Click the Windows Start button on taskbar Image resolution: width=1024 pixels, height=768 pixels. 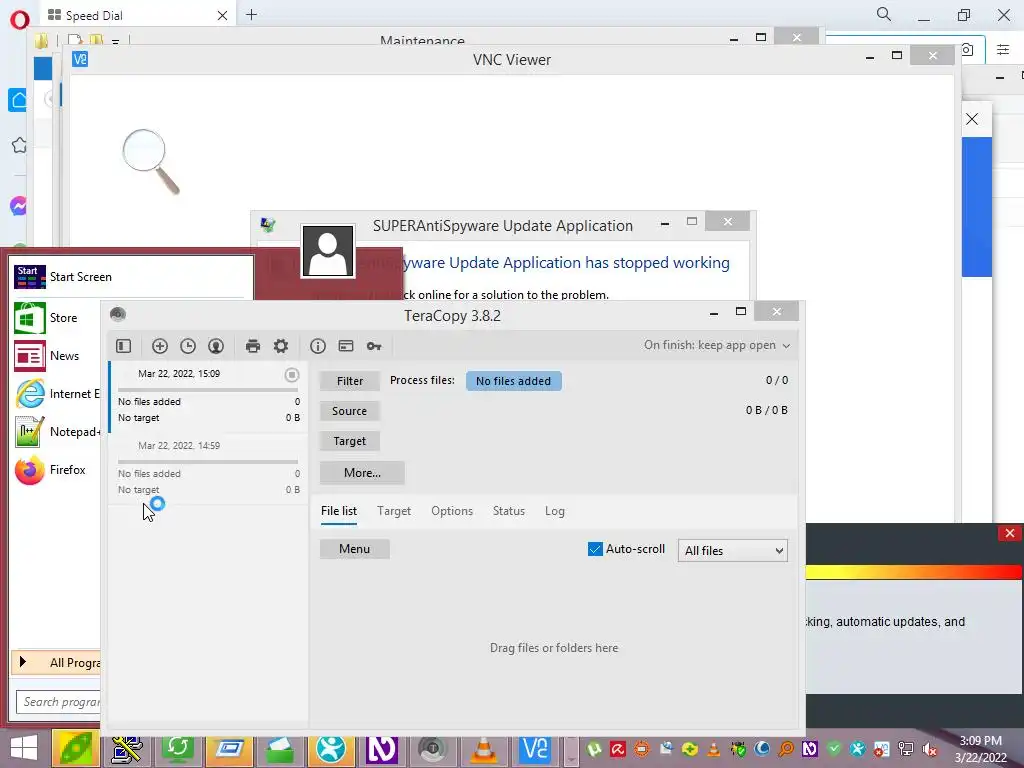[24, 748]
